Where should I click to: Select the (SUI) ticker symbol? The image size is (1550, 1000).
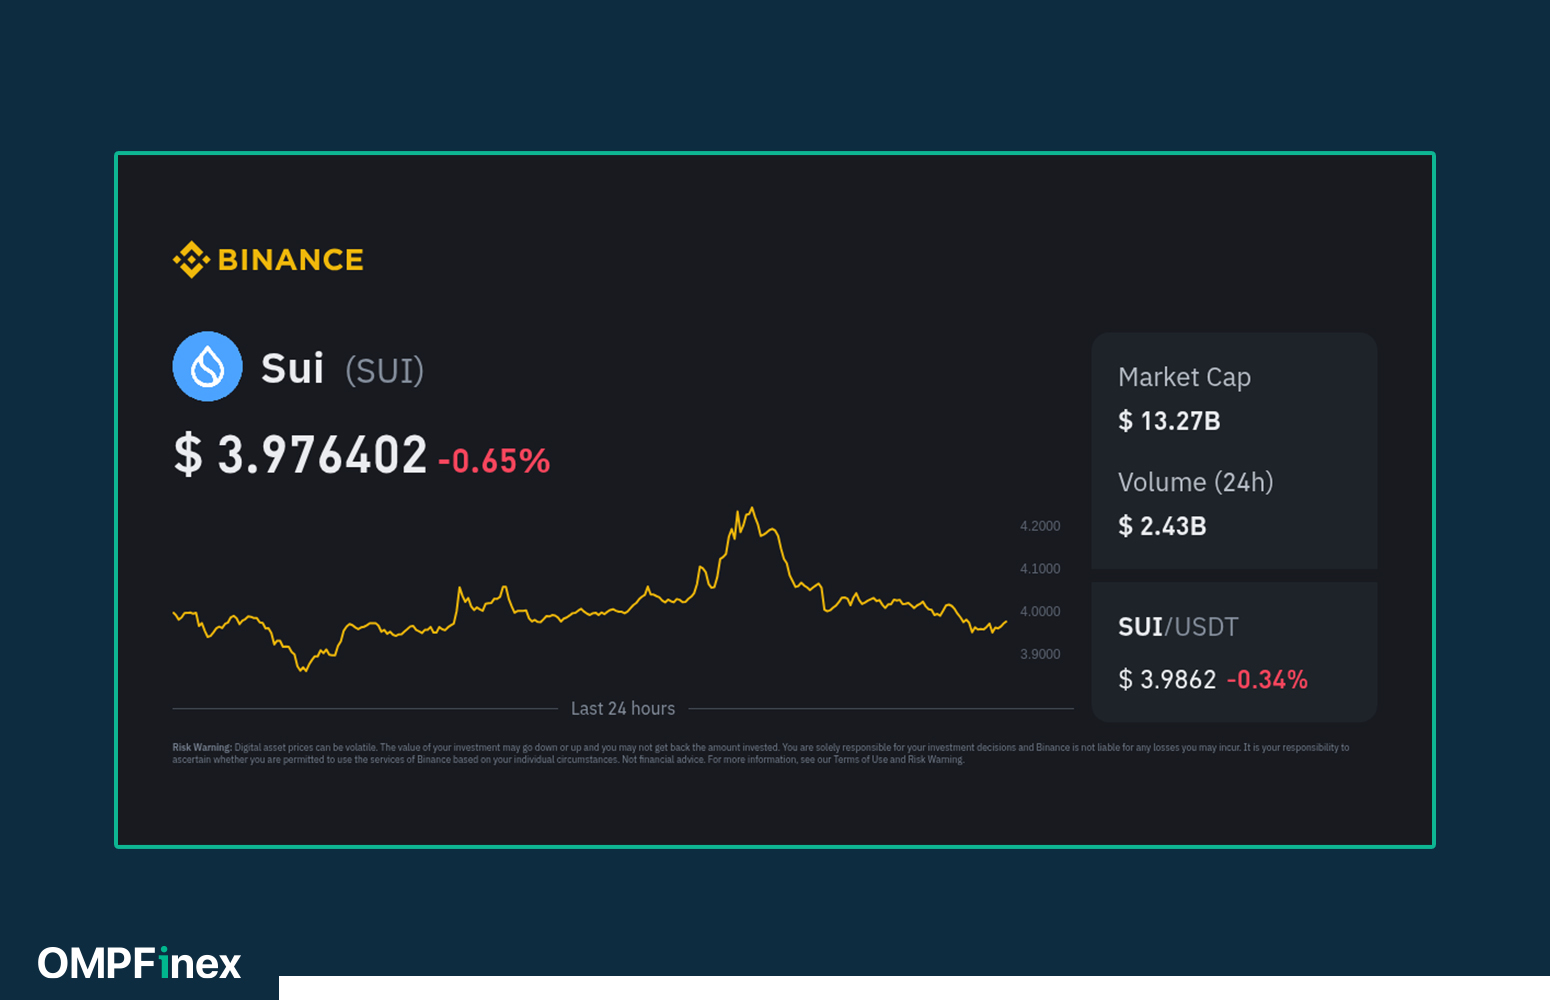click(x=385, y=371)
